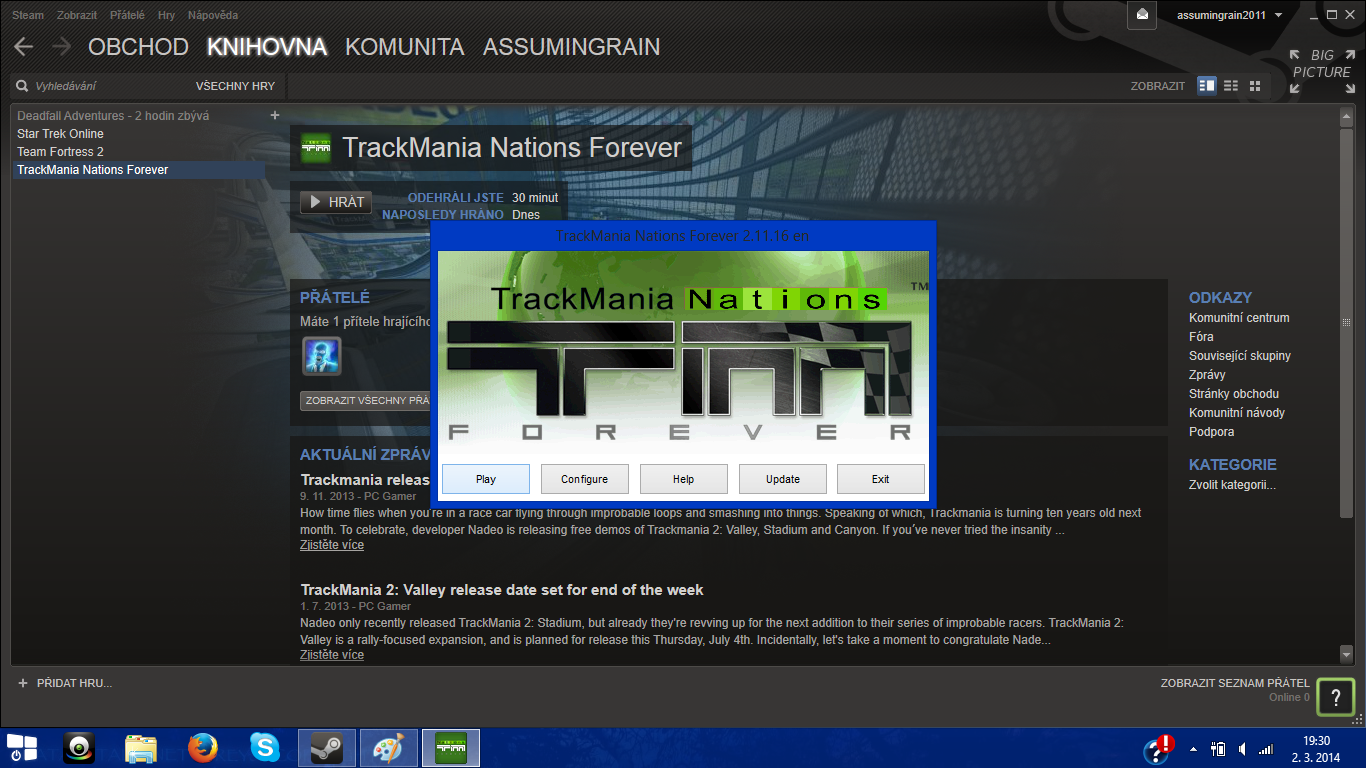Switch library to list view
1366x768 pixels.
(1231, 86)
